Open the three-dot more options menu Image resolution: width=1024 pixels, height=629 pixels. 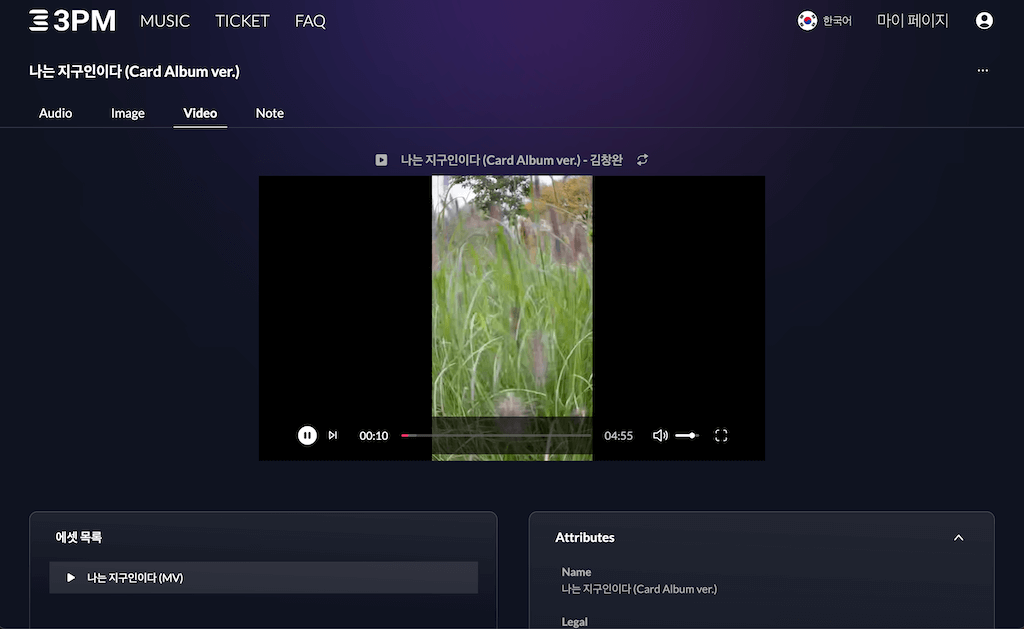(982, 71)
